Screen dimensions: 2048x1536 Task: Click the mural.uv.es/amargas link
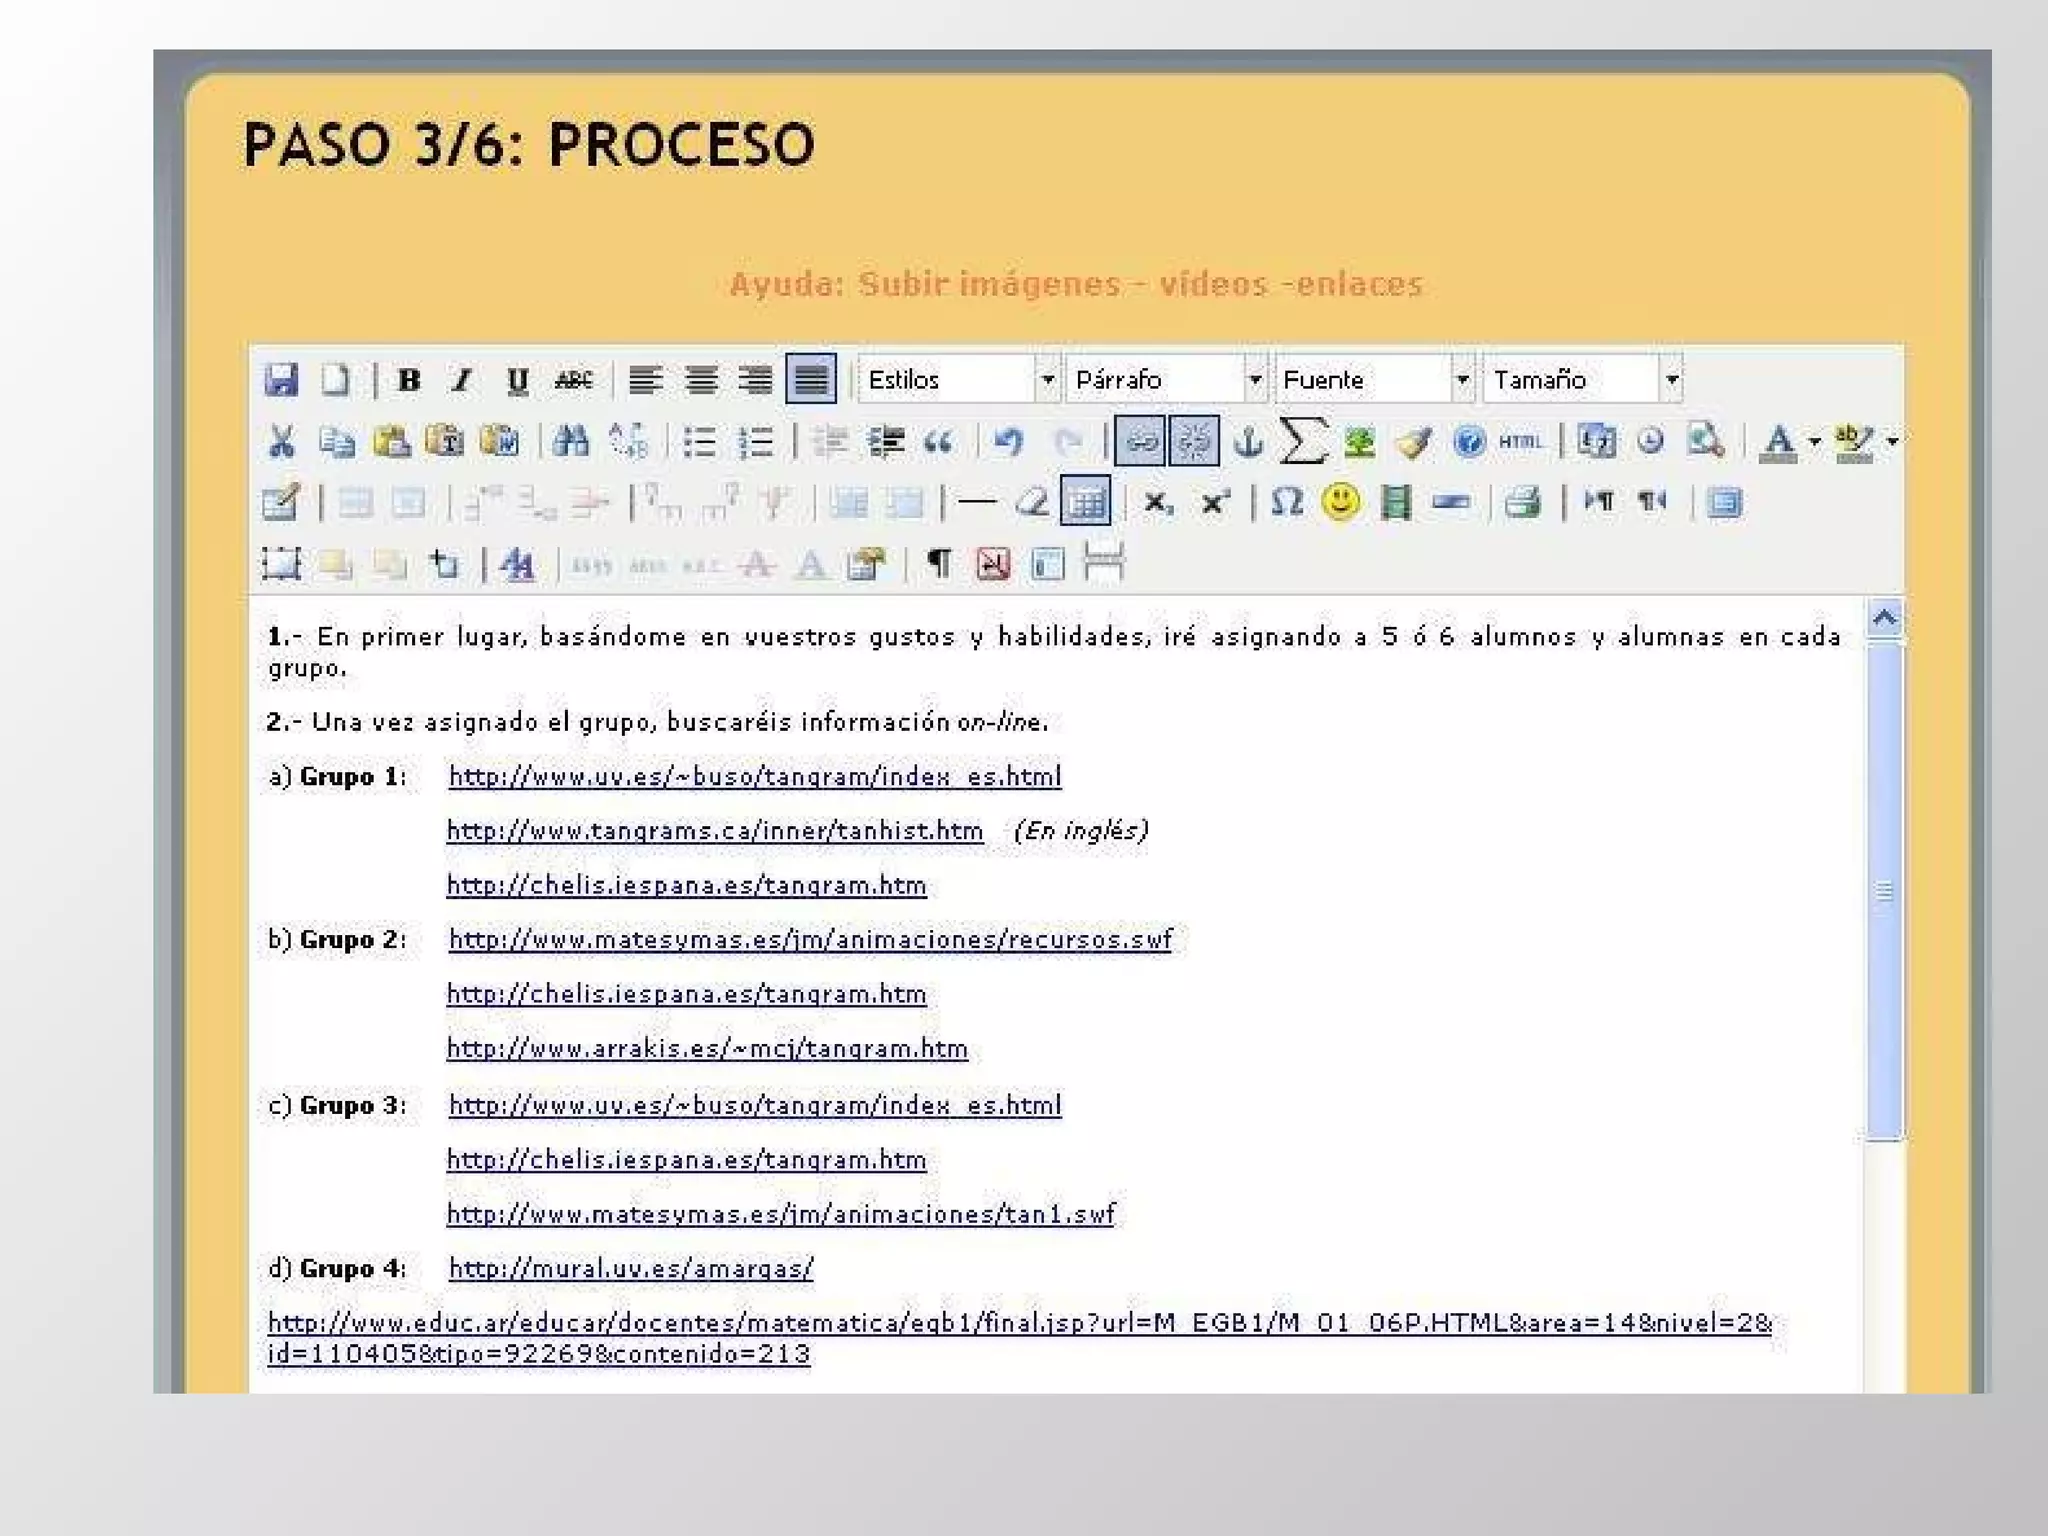630,1268
